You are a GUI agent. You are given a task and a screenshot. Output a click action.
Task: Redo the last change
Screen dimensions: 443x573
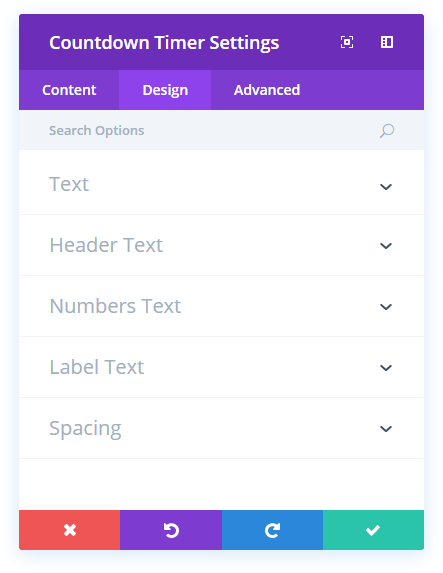[272, 530]
